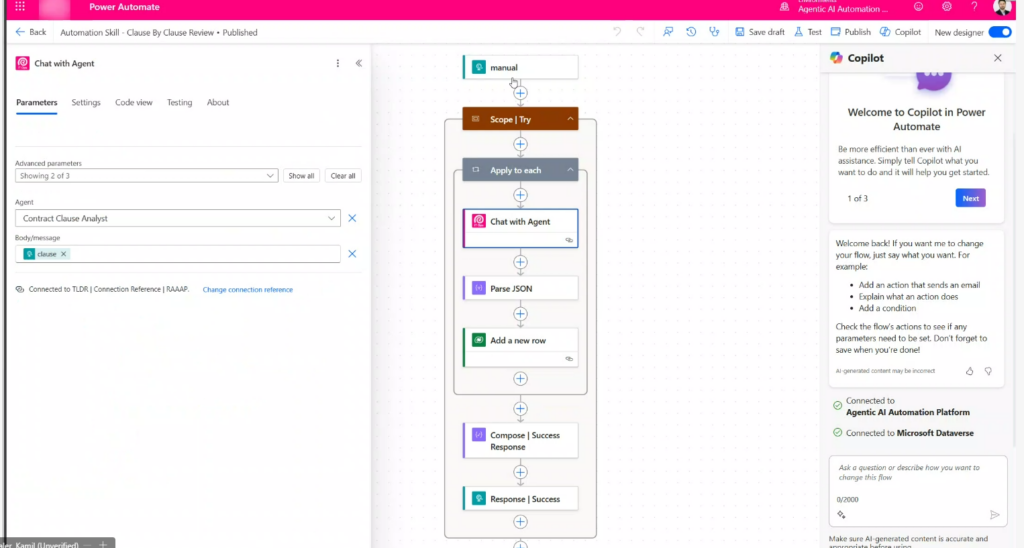Insert step above Chat with Agent

point(520,195)
